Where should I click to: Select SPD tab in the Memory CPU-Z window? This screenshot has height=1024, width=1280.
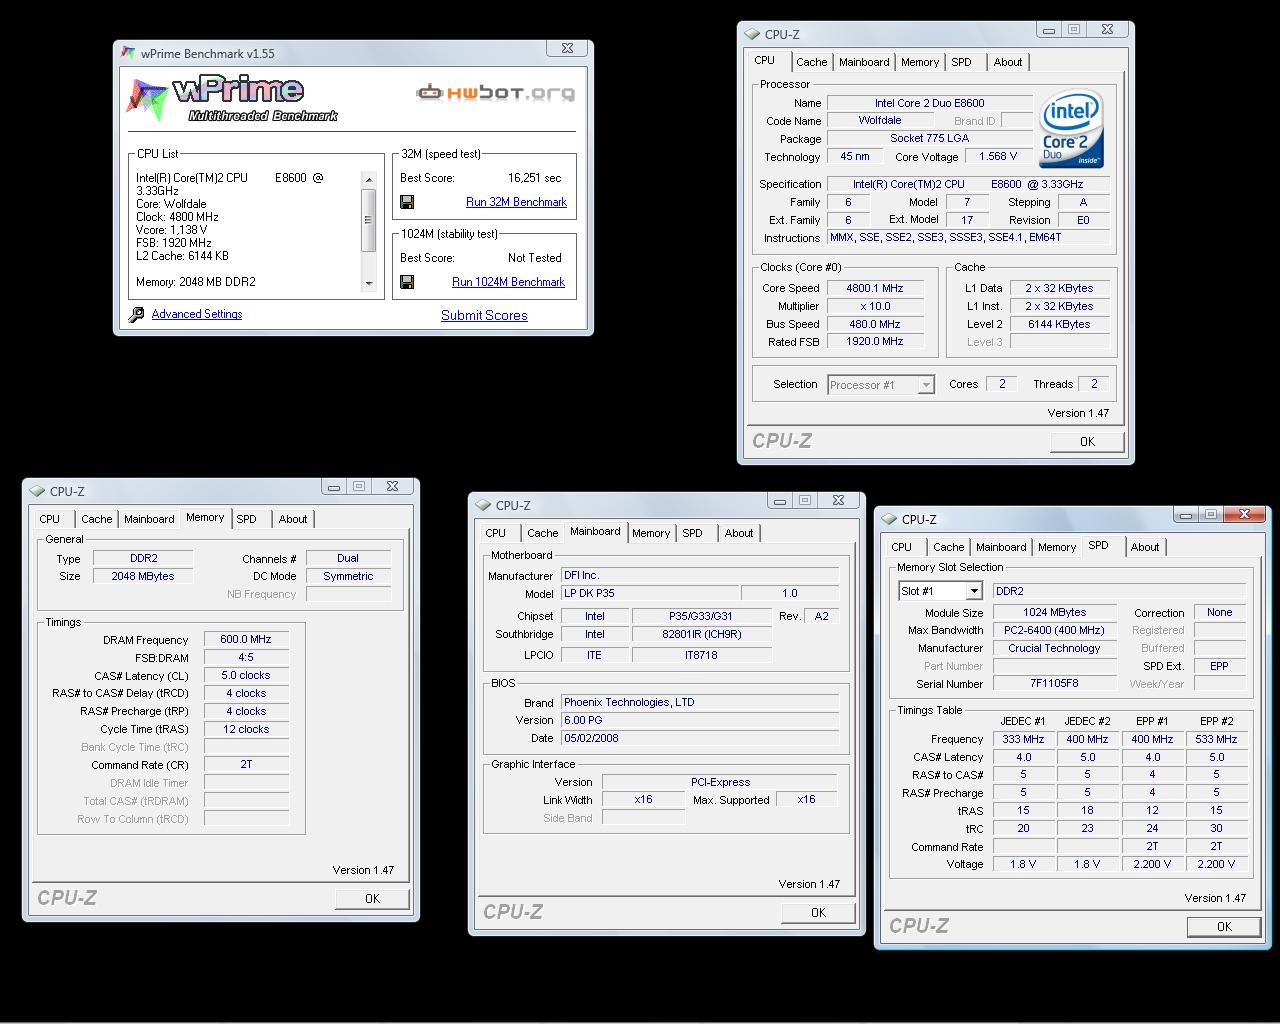point(247,519)
